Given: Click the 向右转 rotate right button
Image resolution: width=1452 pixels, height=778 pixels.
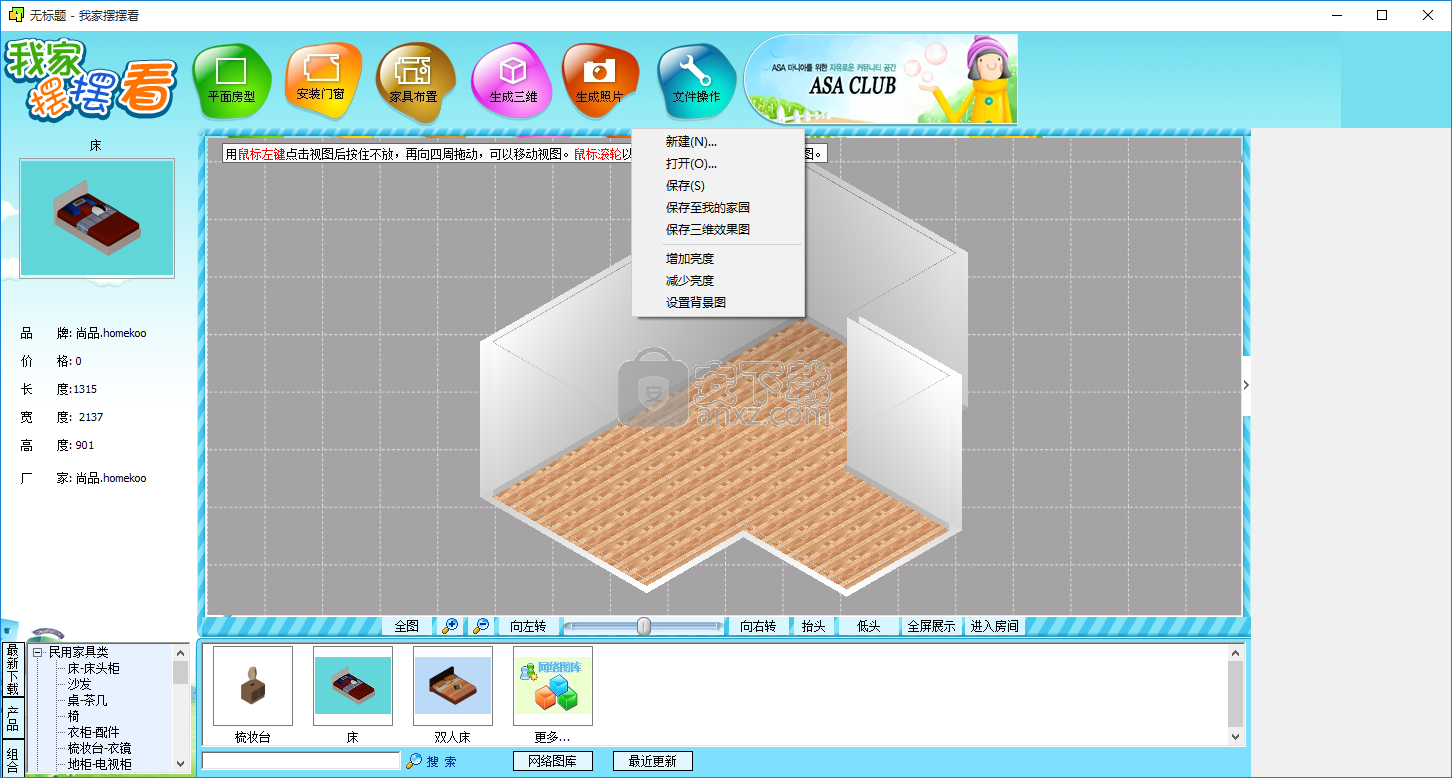Looking at the screenshot, I should (x=758, y=626).
